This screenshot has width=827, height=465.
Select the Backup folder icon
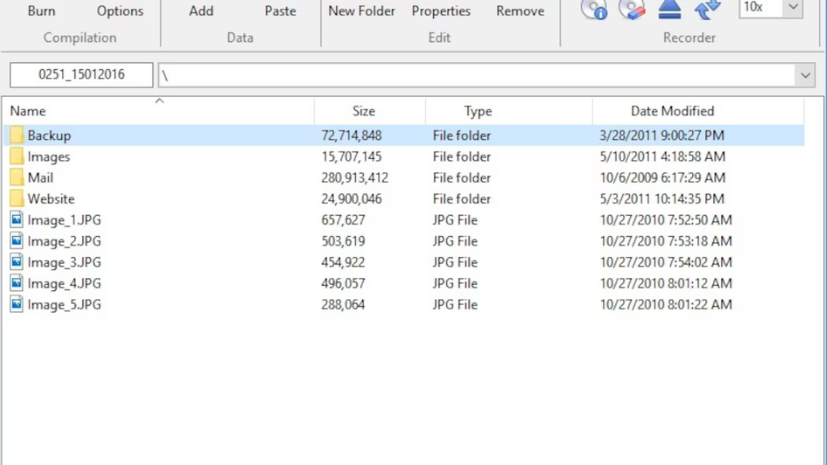pos(17,135)
